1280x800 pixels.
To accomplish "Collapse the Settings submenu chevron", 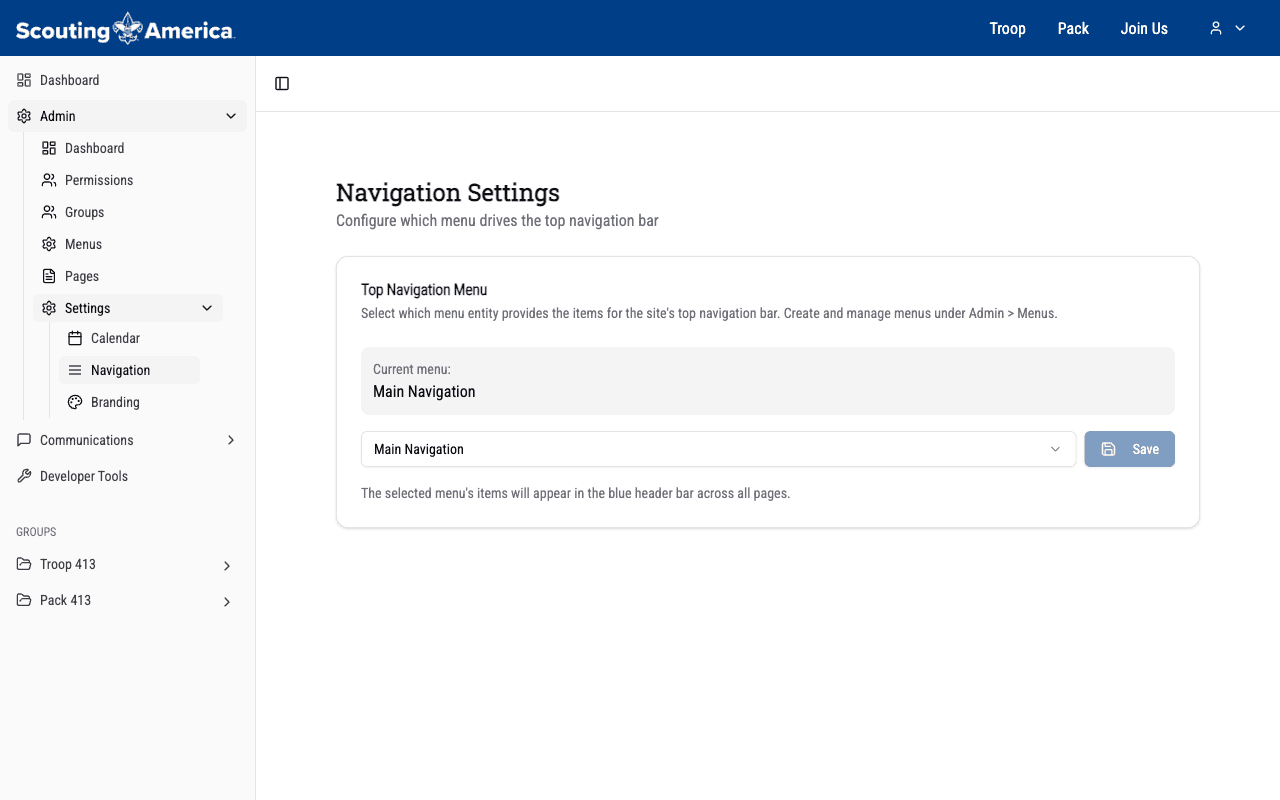I will (x=207, y=308).
